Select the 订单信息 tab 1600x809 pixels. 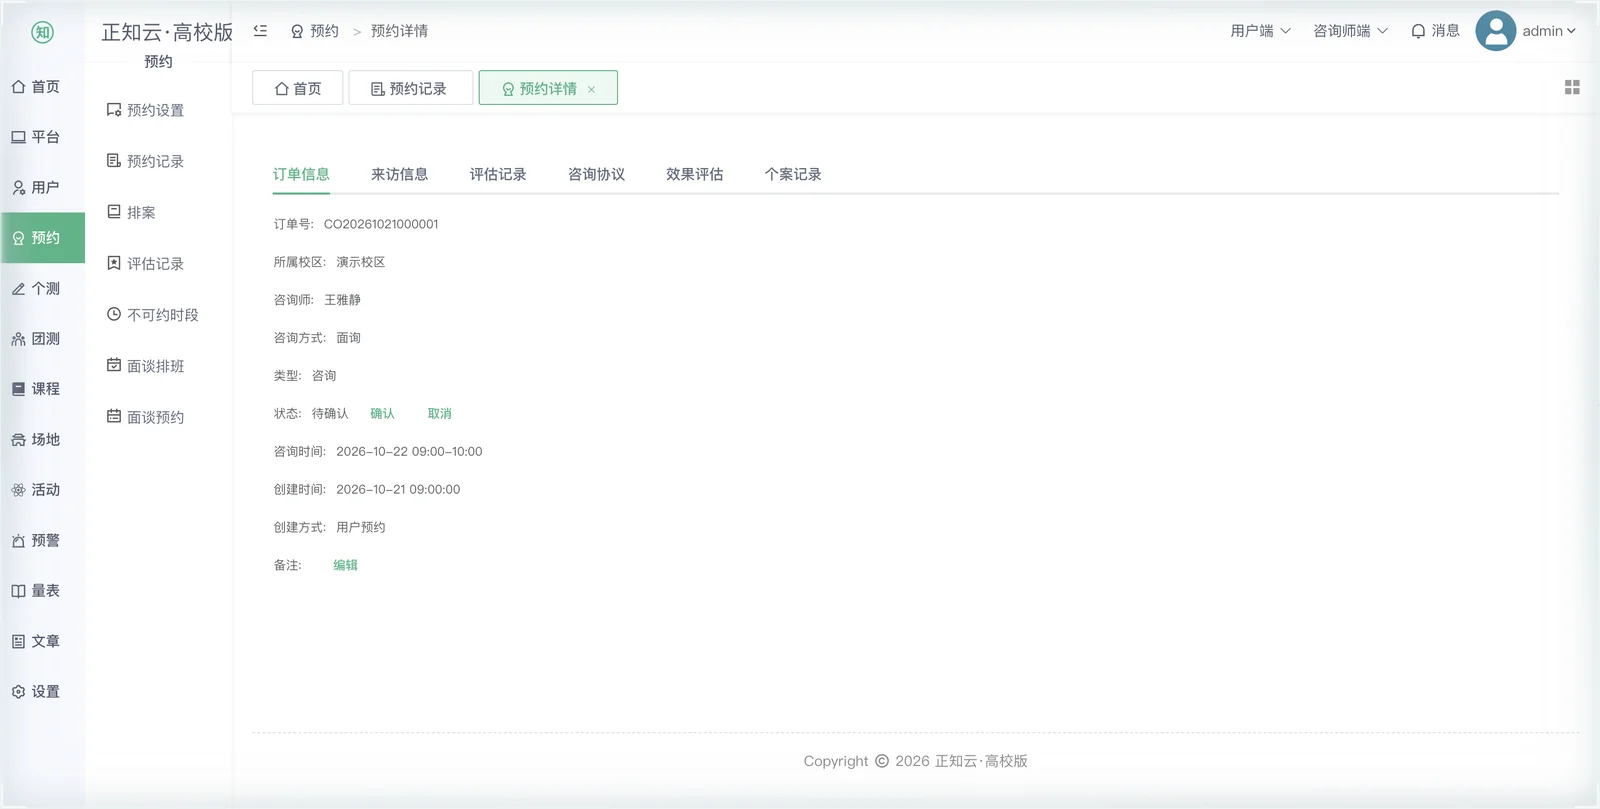[301, 174]
